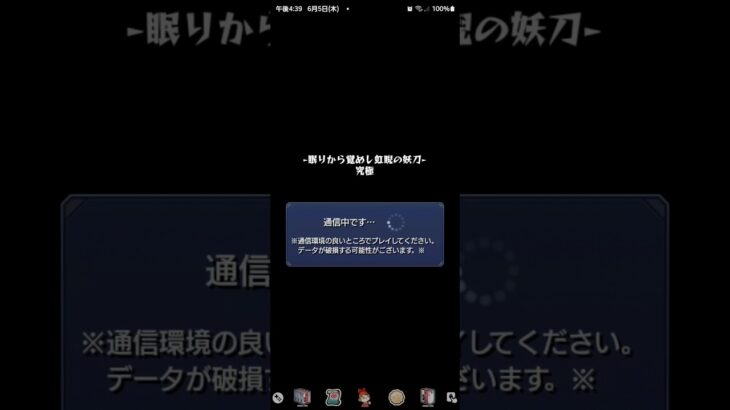Viewport: 730px width, 410px height.
Task: Tap the 究極 difficulty label
Action: 365,171
